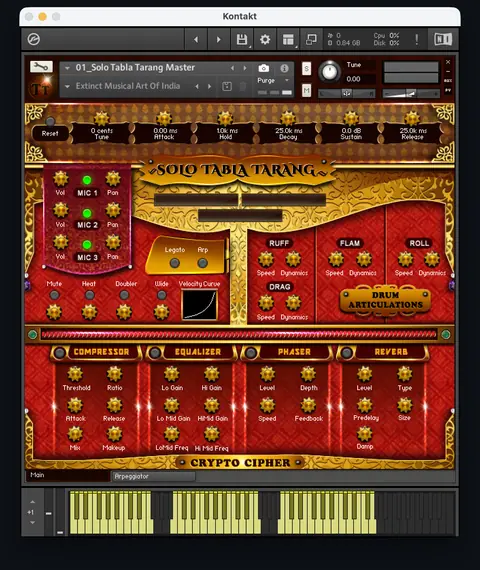Open instrument edit wrench icon
480x570 pixels.
pos(41,67)
